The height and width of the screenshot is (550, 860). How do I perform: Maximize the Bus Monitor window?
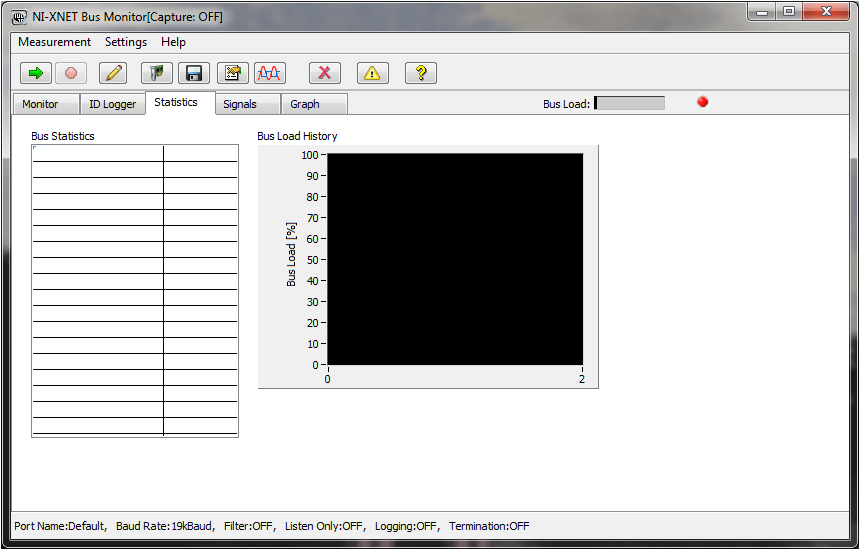[x=789, y=12]
